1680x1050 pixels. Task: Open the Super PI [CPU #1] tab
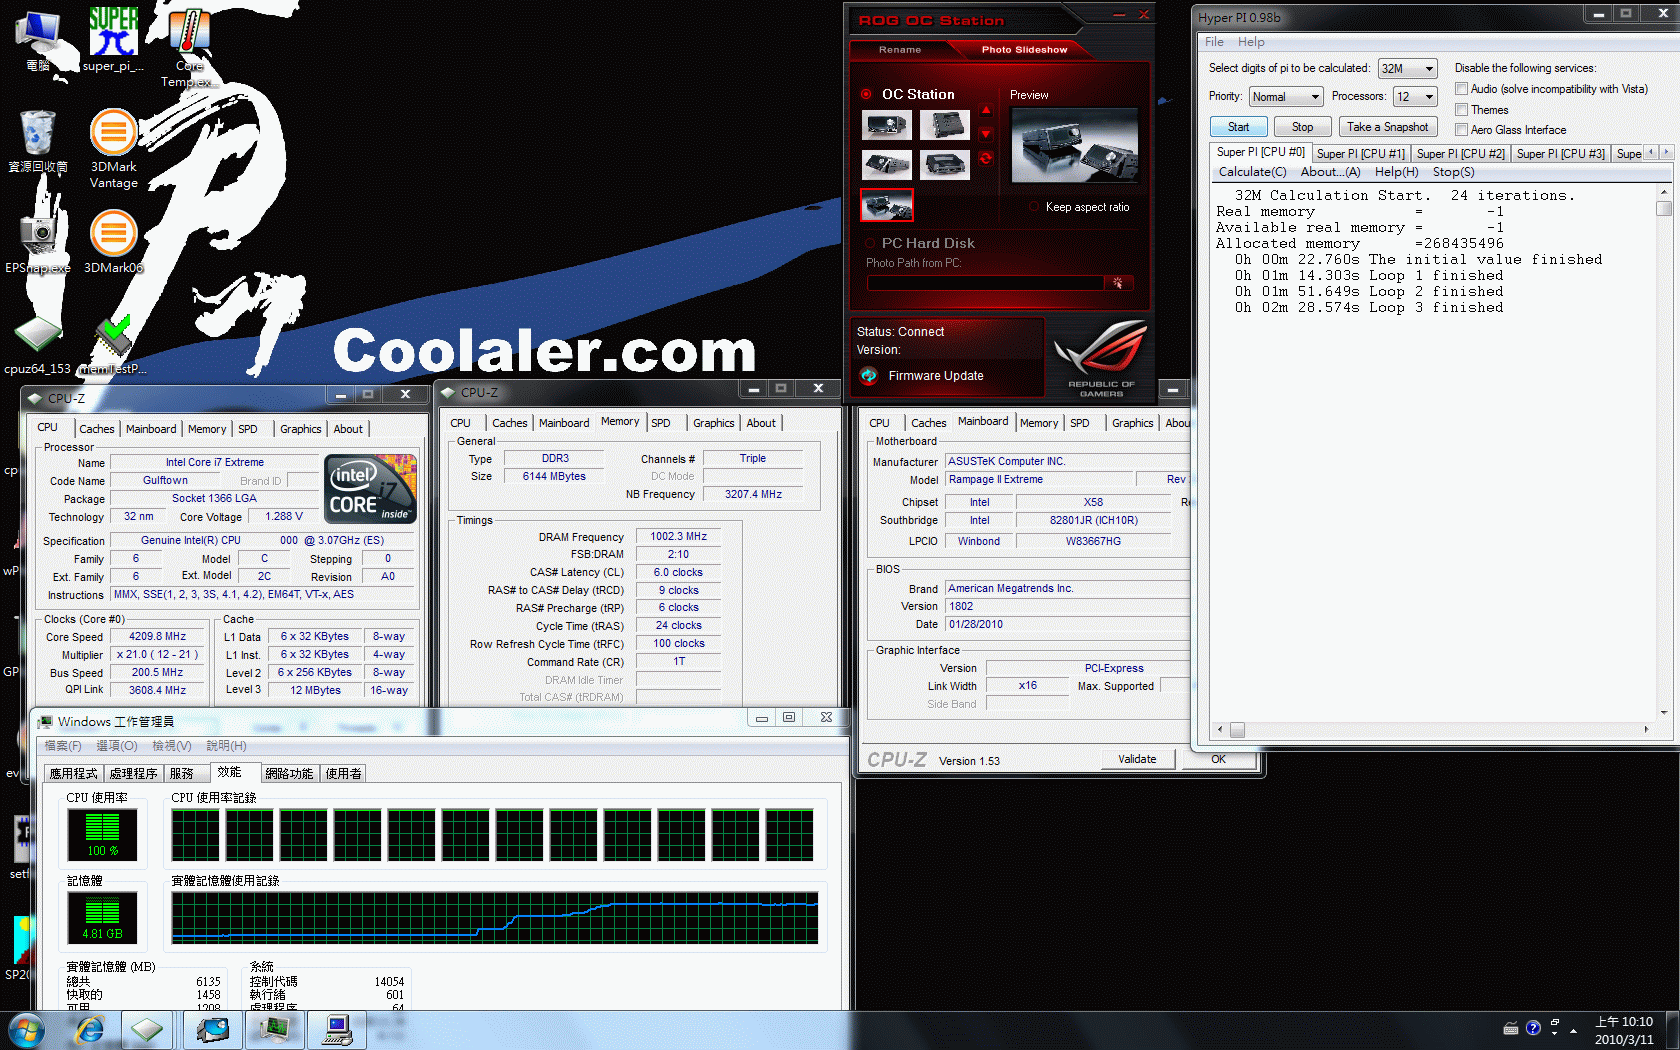(x=1360, y=154)
